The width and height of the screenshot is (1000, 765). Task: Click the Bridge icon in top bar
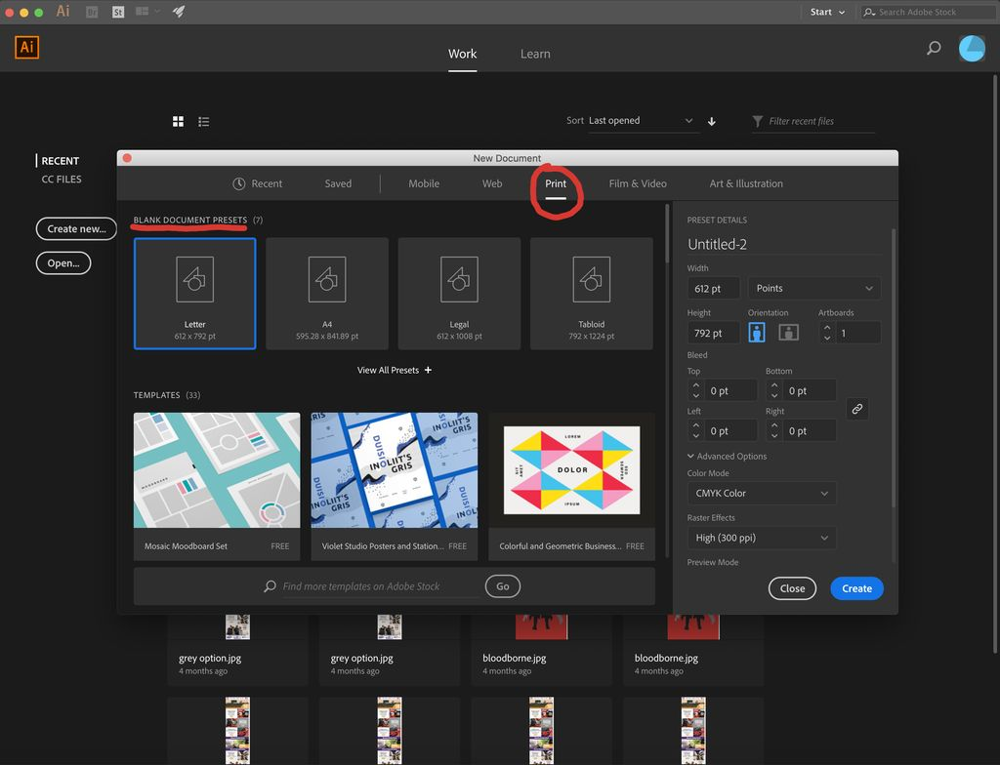(92, 12)
